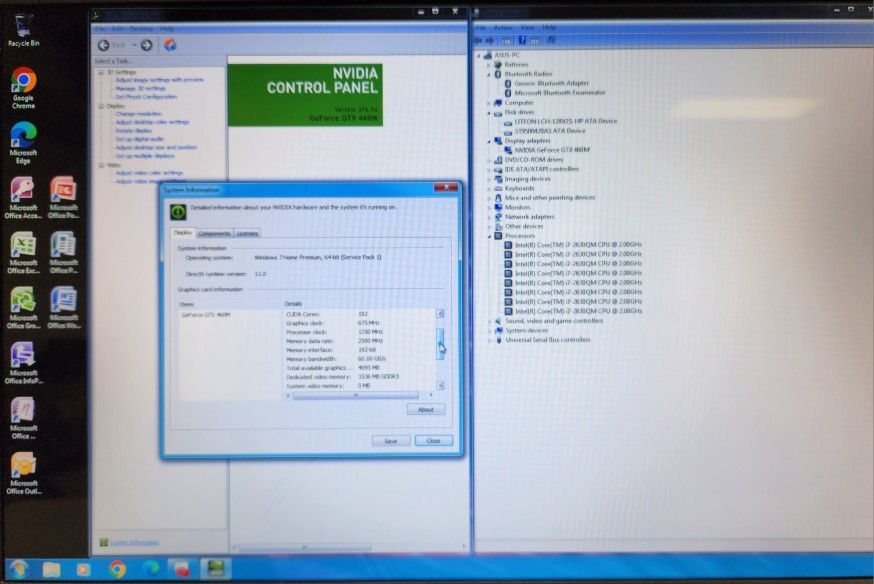Launch Microsoft Edge from the desktop
The width and height of the screenshot is (874, 584).
(23, 141)
